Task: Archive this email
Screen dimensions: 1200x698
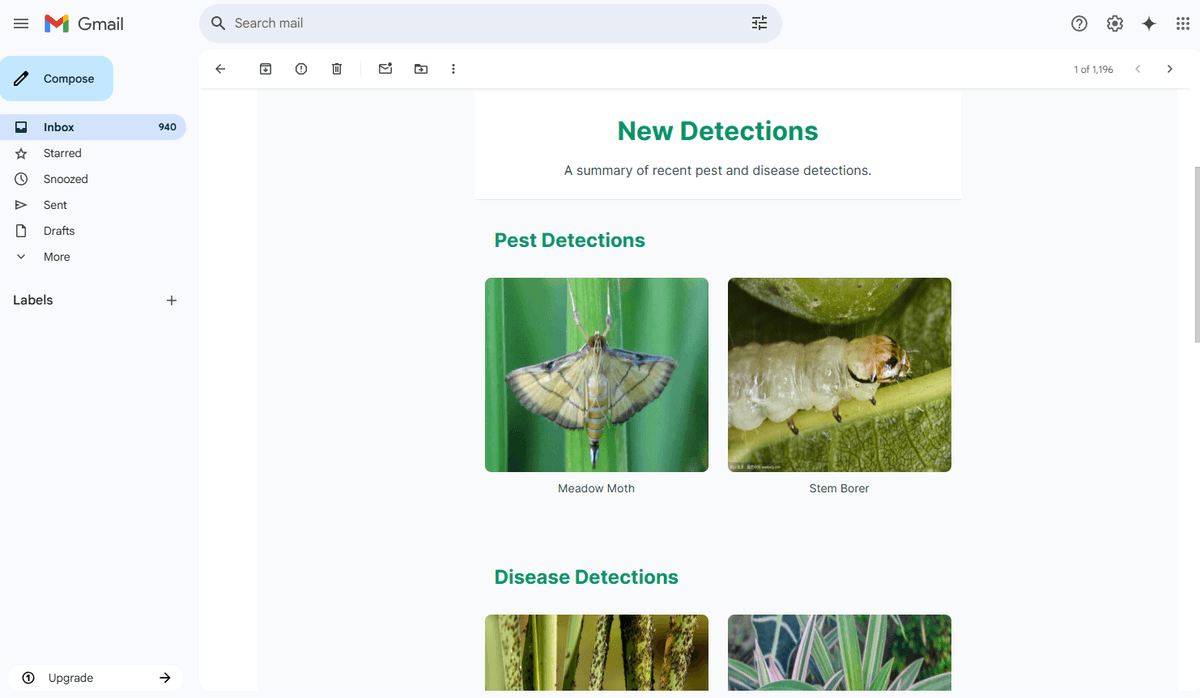Action: 265,69
